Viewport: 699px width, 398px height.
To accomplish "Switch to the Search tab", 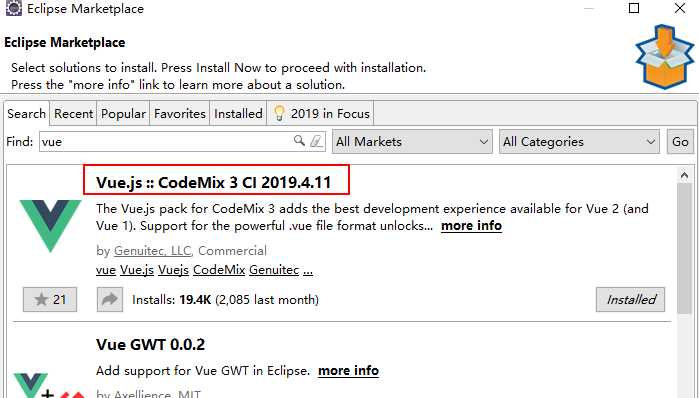I will [x=26, y=113].
